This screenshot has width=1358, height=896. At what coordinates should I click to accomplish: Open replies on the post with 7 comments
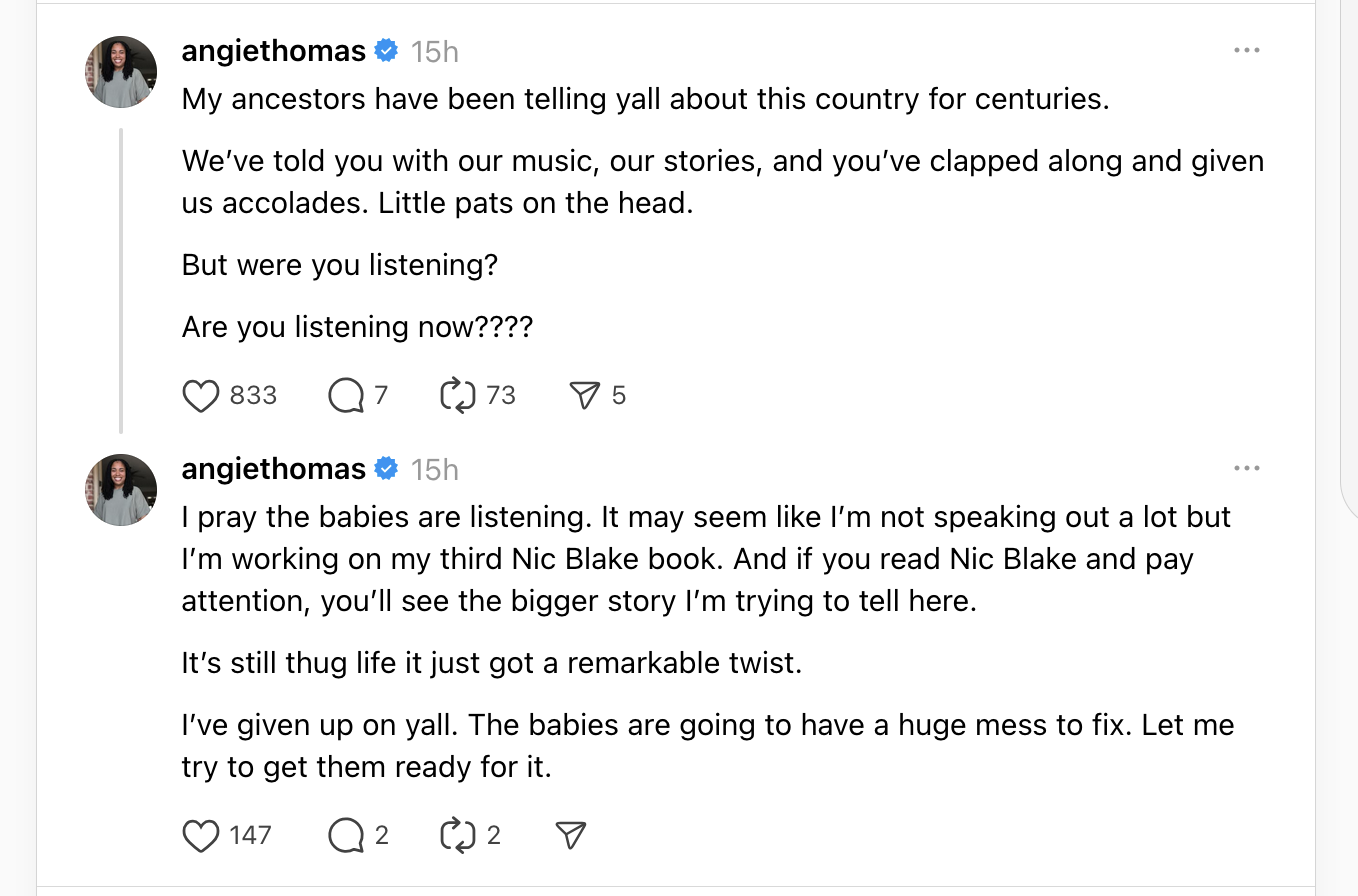pos(346,396)
